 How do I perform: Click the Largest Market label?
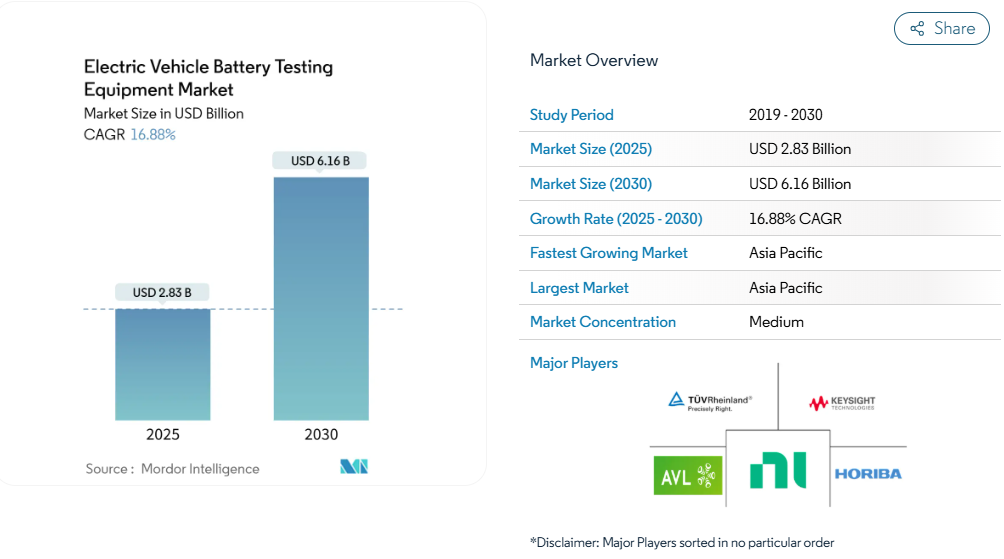(579, 288)
